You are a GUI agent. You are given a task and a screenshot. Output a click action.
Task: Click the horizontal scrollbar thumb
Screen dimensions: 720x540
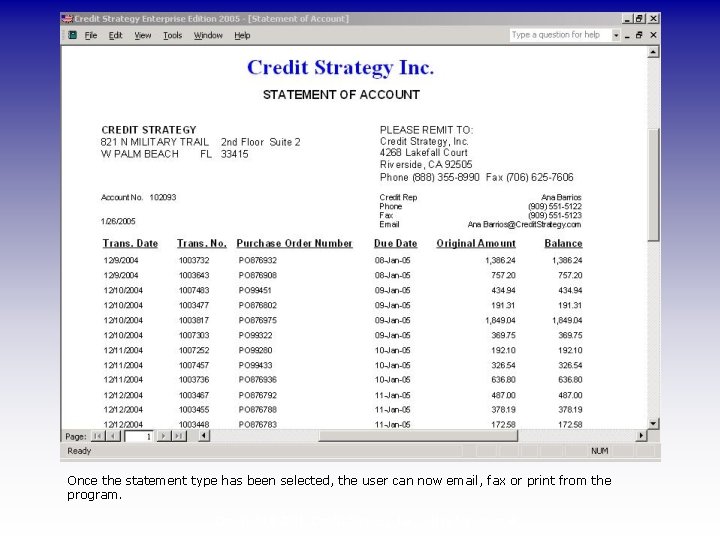tap(418, 436)
